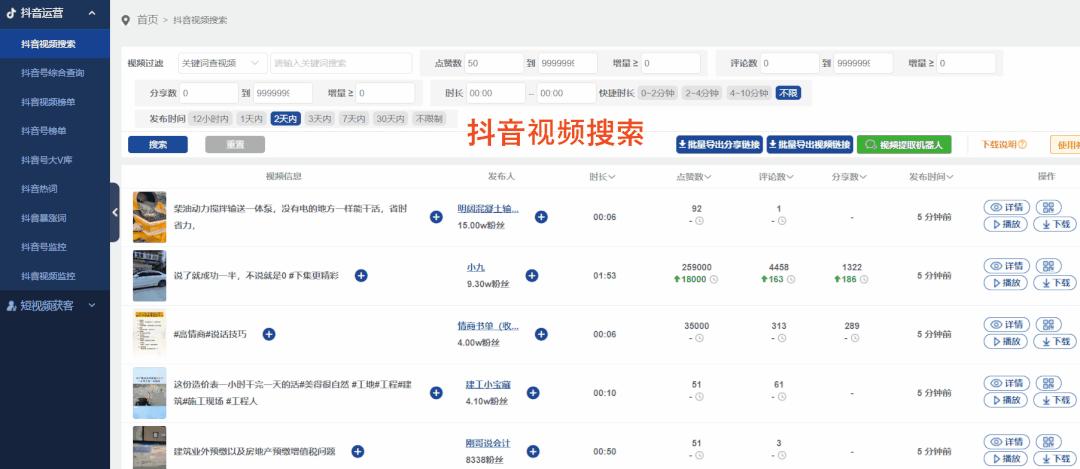The width and height of the screenshot is (1080, 469).
Task: Click the 短视频获客 user icon
Action: click(11, 305)
